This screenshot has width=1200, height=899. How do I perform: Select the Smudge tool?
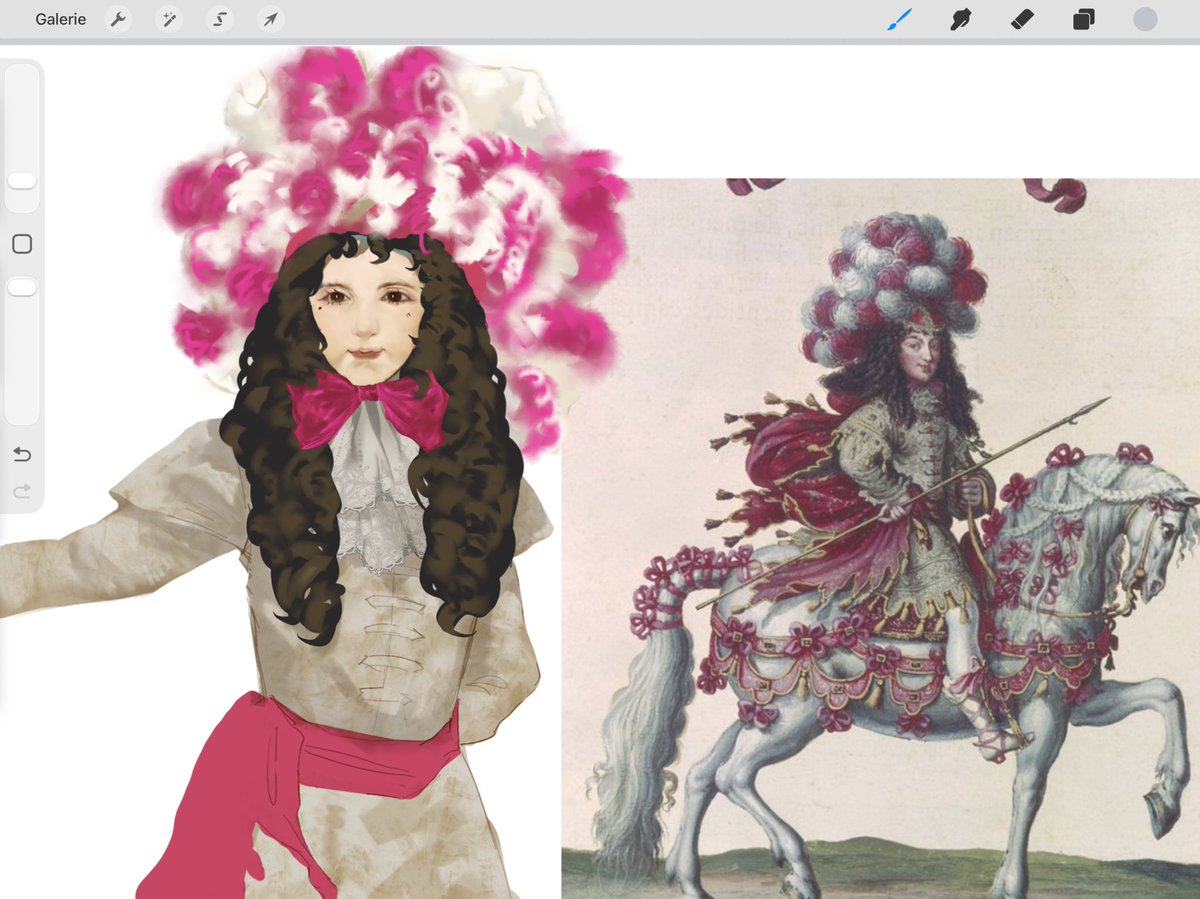[961, 19]
